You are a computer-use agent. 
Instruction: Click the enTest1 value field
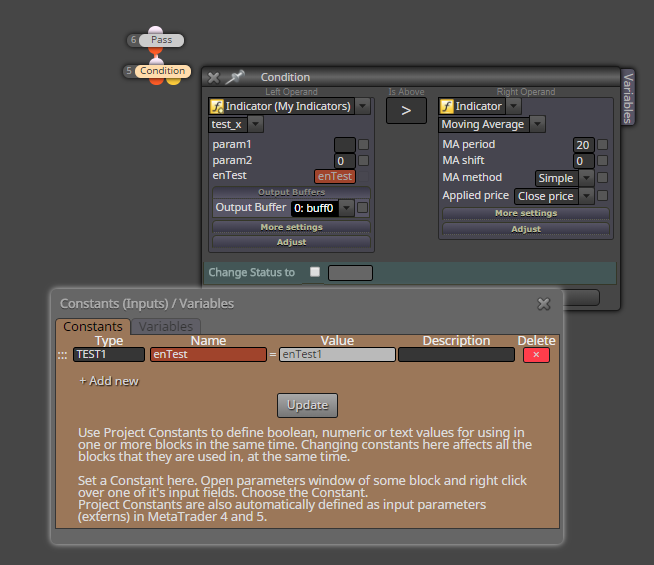(x=337, y=354)
